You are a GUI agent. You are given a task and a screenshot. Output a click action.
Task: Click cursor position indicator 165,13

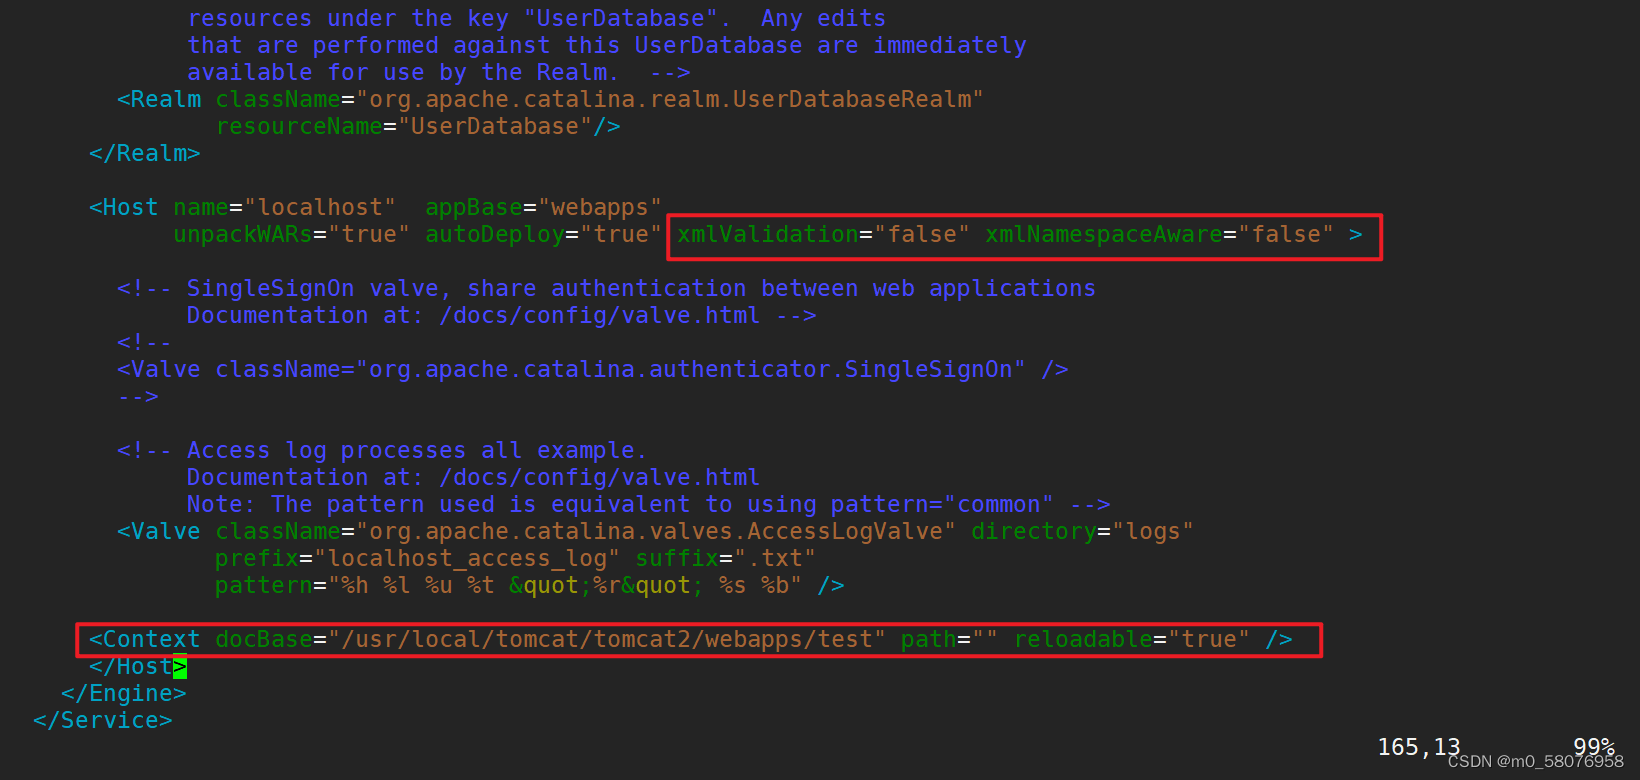point(1418,748)
